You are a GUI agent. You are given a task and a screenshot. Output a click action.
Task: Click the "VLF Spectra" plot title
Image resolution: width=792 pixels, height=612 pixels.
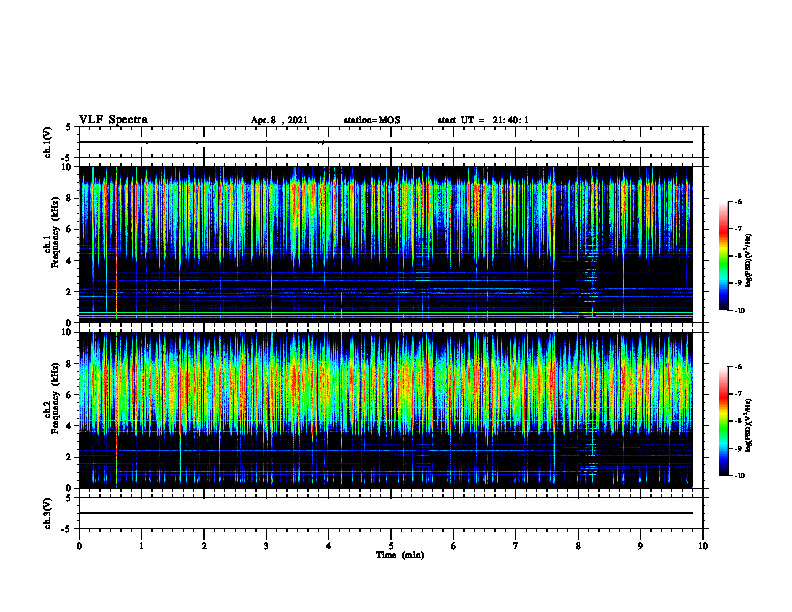tap(114, 120)
